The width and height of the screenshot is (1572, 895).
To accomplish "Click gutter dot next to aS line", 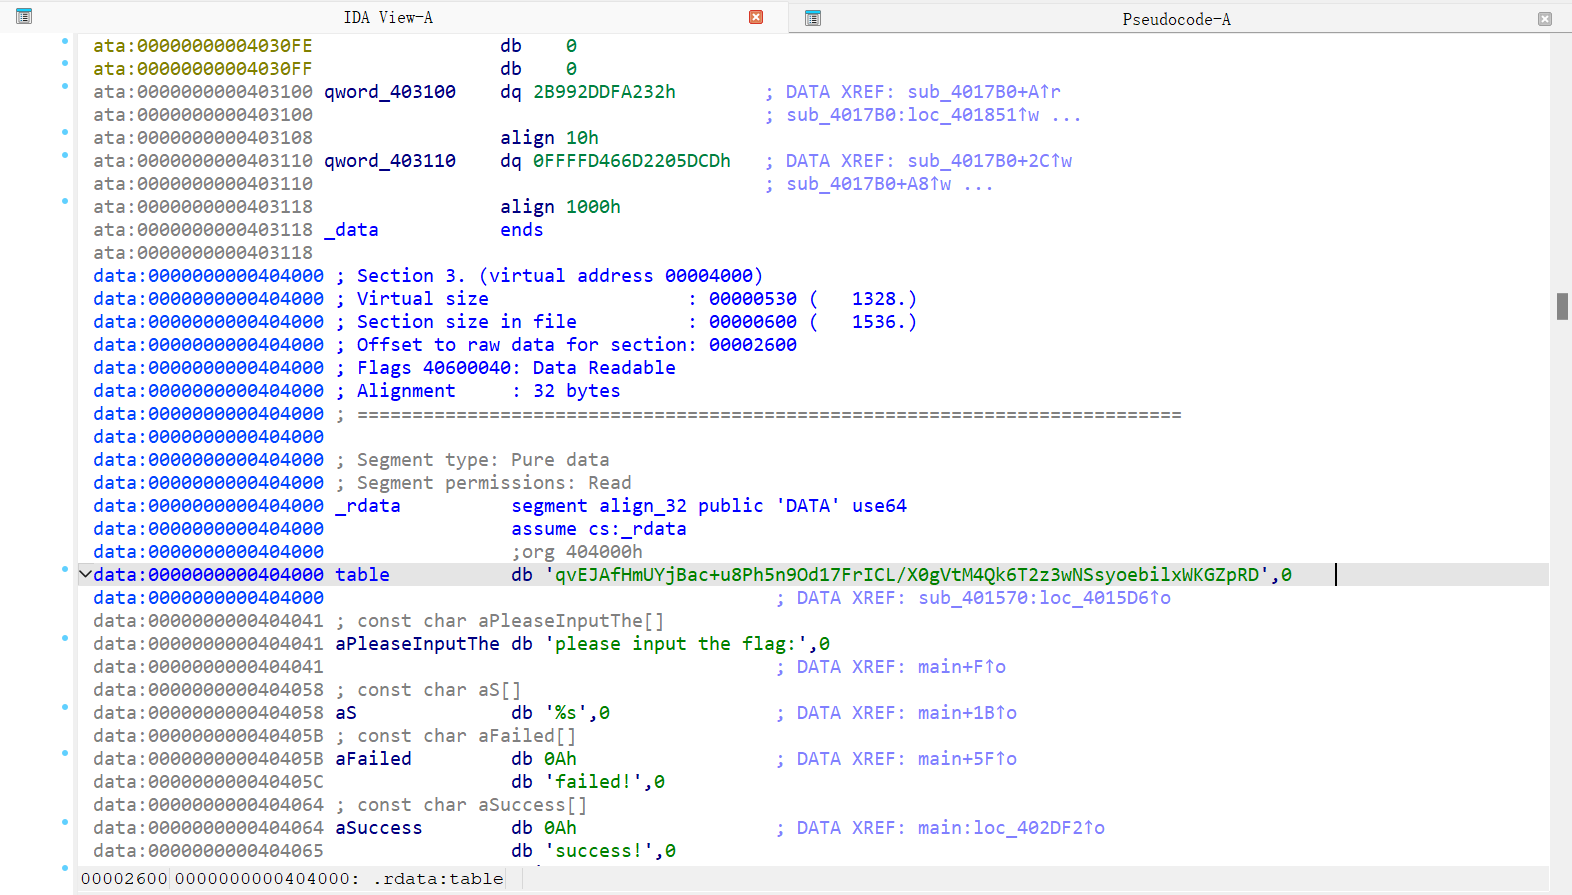I will point(65,707).
